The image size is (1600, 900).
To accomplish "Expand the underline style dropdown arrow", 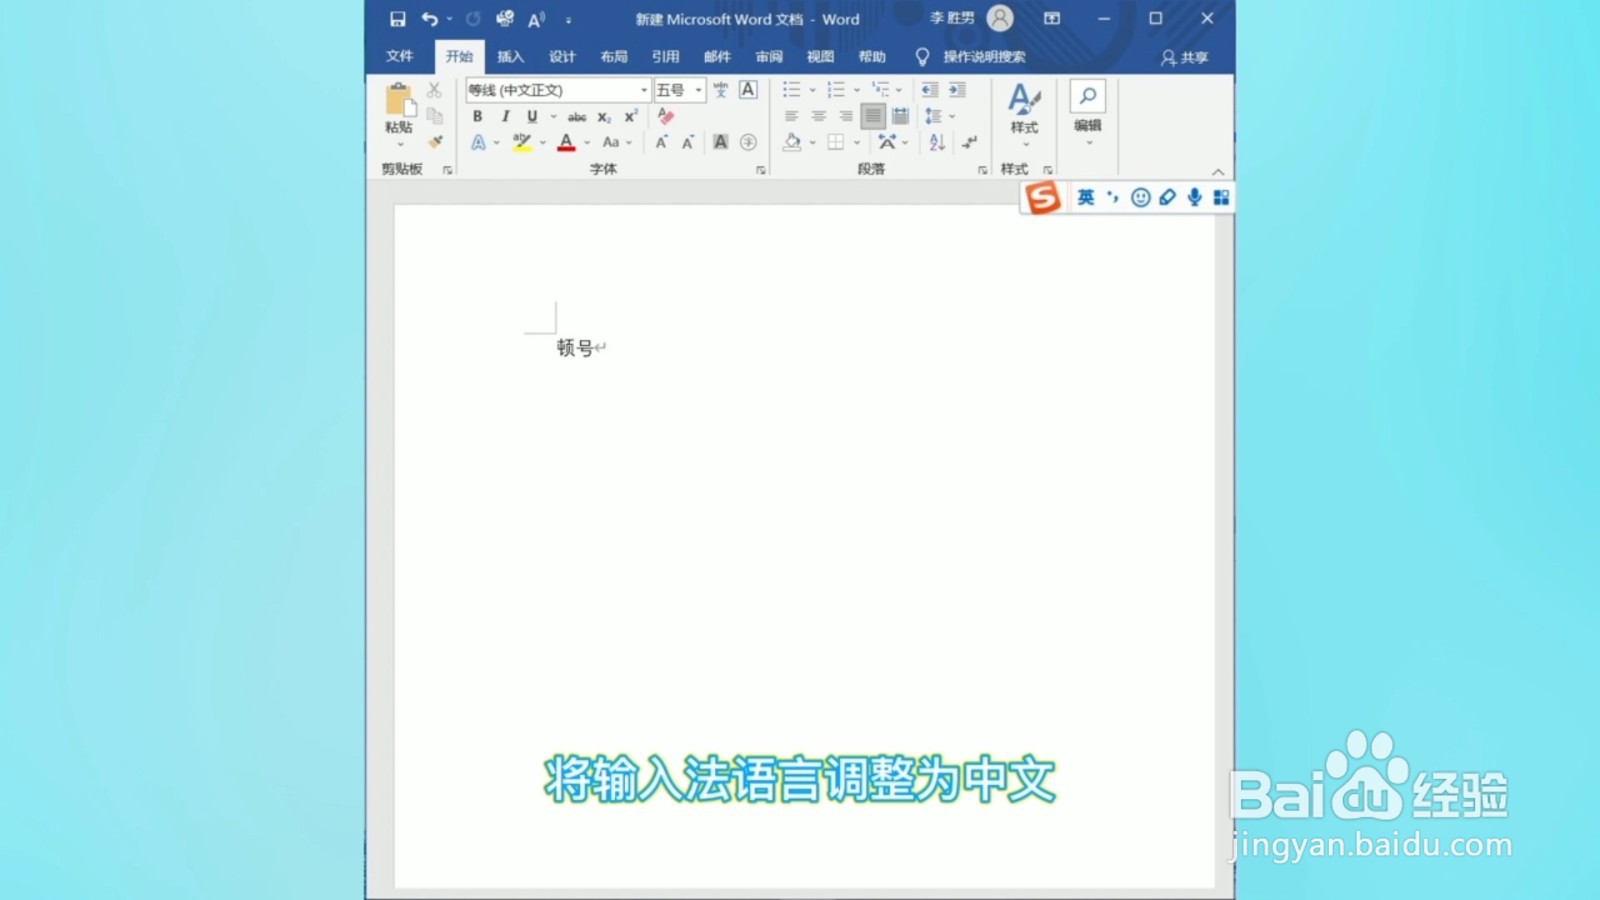I will pos(553,116).
